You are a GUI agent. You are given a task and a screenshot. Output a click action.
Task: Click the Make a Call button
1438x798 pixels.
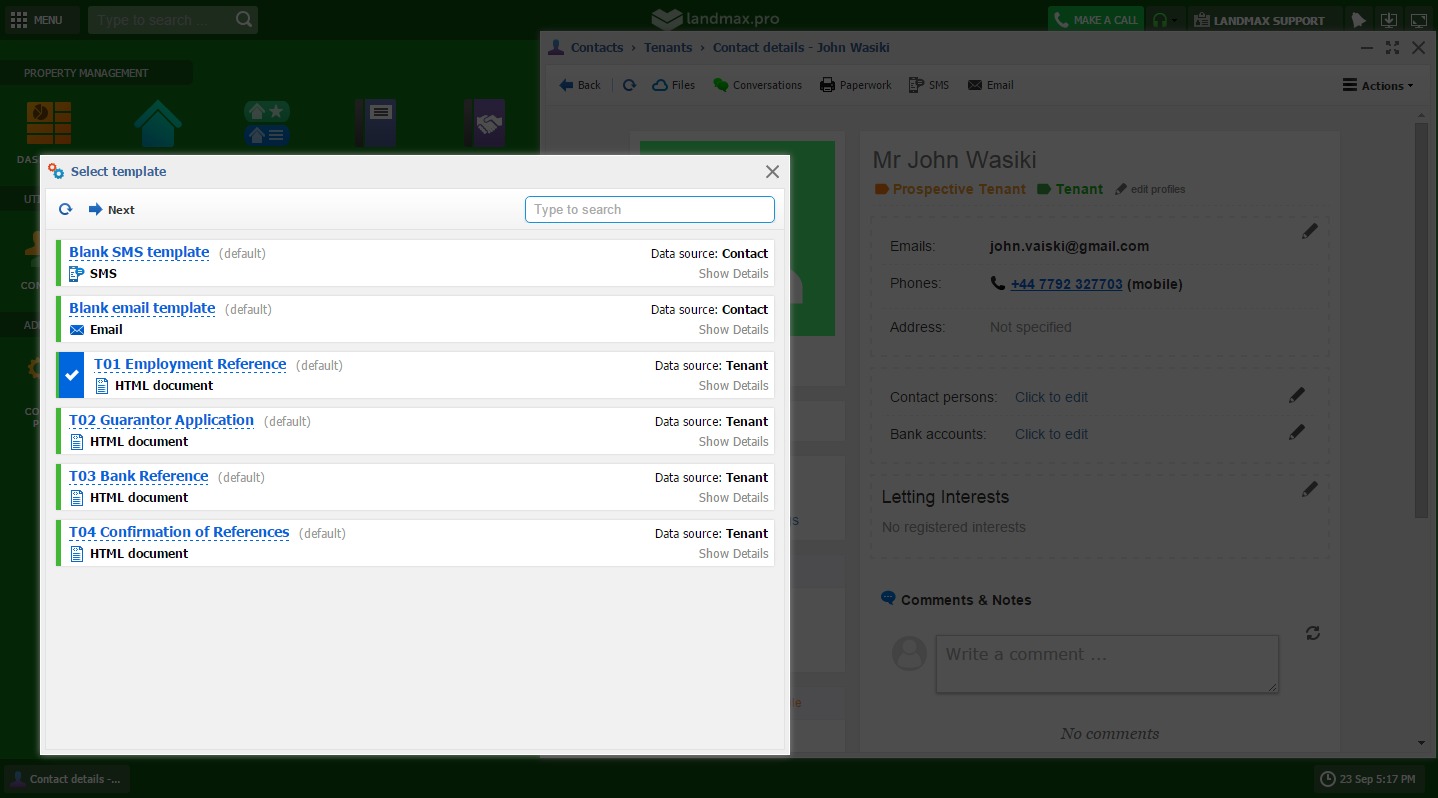pos(1094,20)
